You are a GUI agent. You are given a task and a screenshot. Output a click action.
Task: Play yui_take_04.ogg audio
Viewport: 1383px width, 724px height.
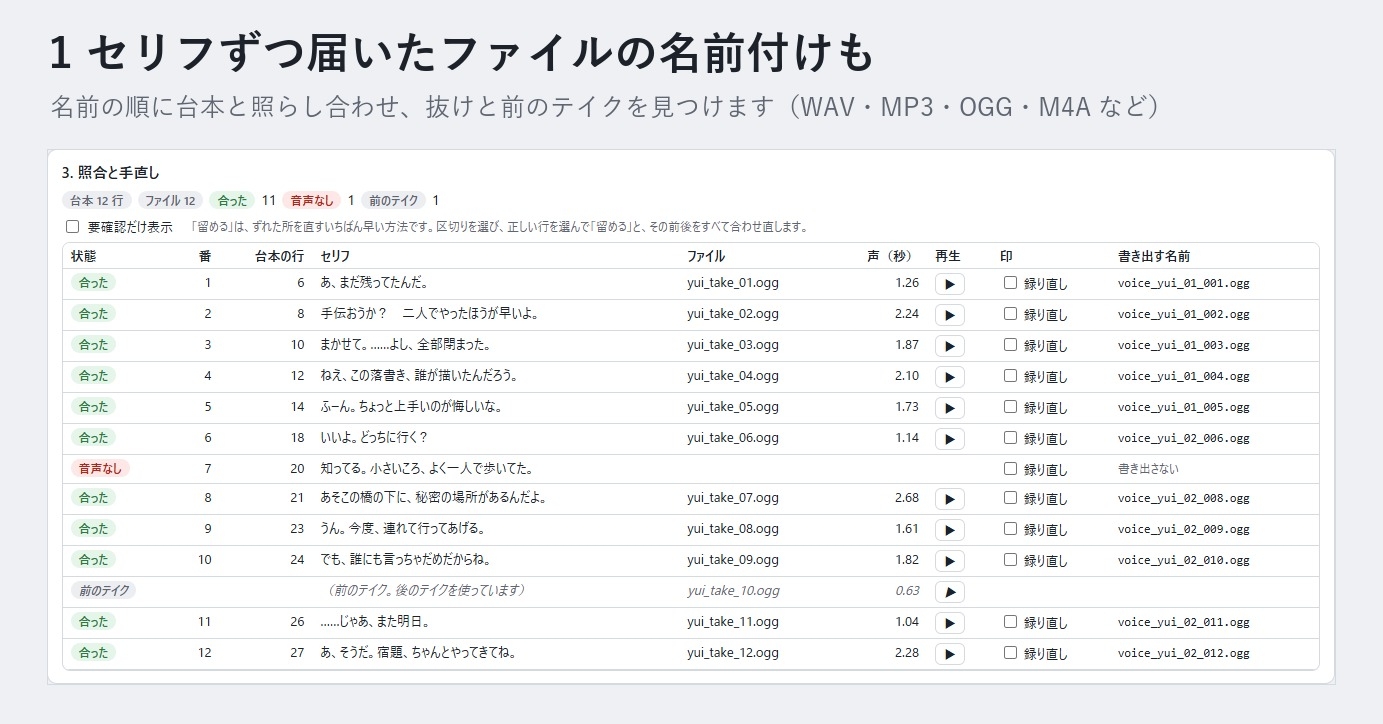(949, 377)
